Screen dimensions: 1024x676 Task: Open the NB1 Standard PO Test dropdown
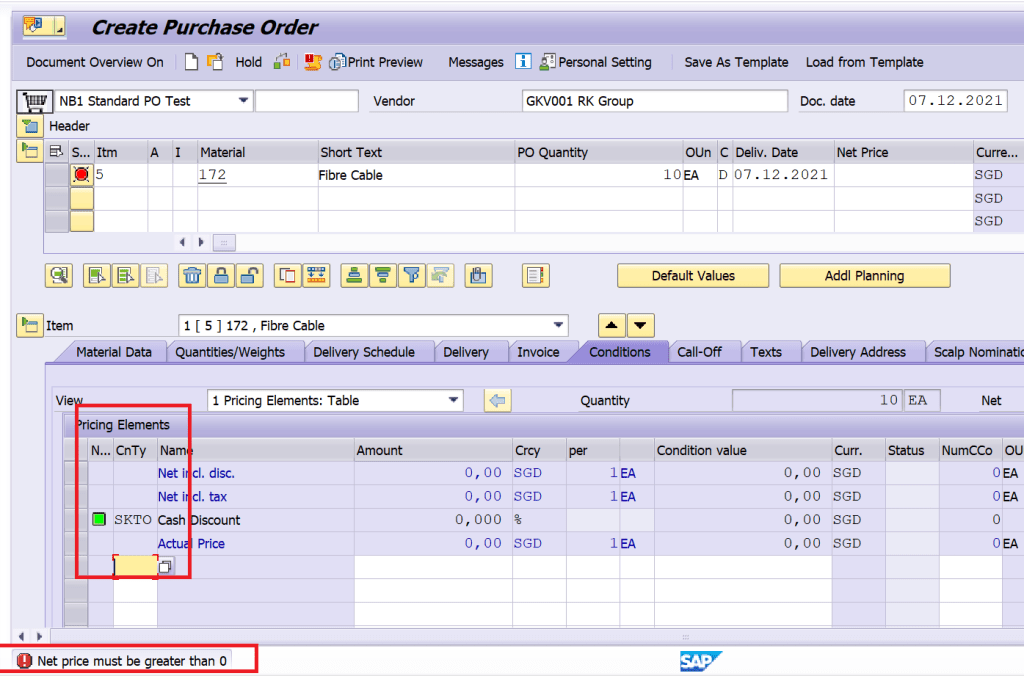coord(243,101)
